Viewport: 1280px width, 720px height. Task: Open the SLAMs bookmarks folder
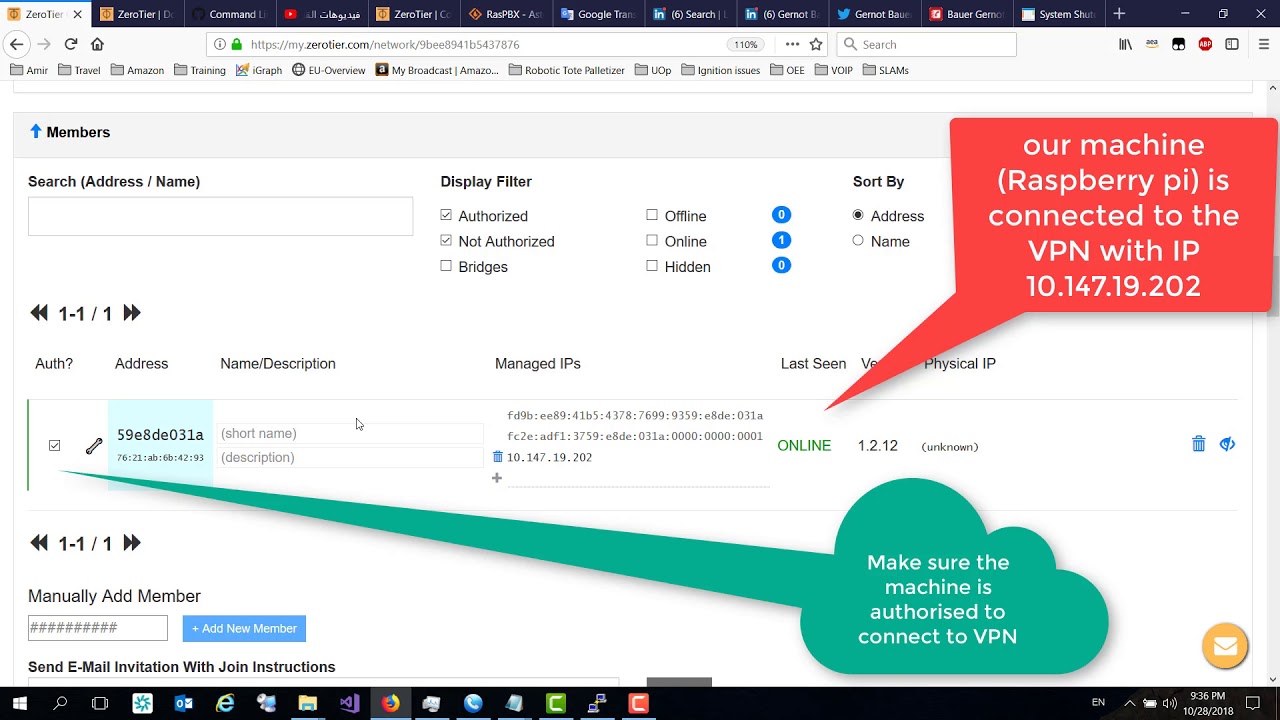pos(886,70)
